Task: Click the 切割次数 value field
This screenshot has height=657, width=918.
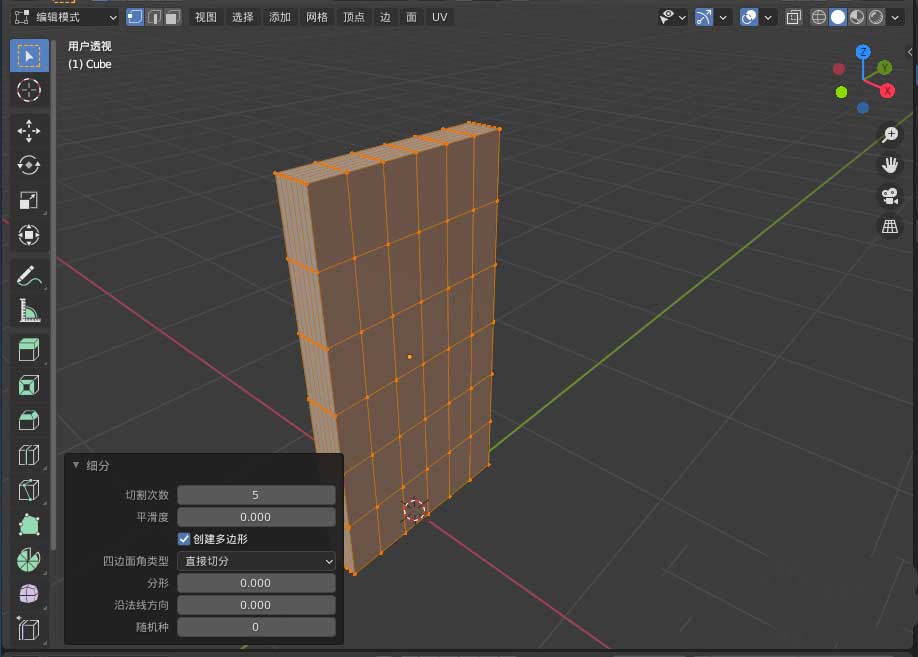Action: [x=256, y=495]
